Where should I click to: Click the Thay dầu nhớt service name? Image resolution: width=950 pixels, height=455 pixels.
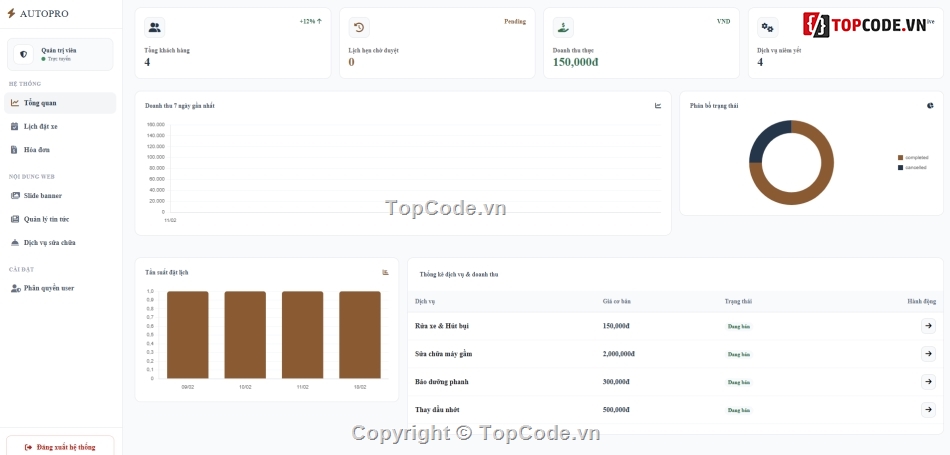pos(437,410)
